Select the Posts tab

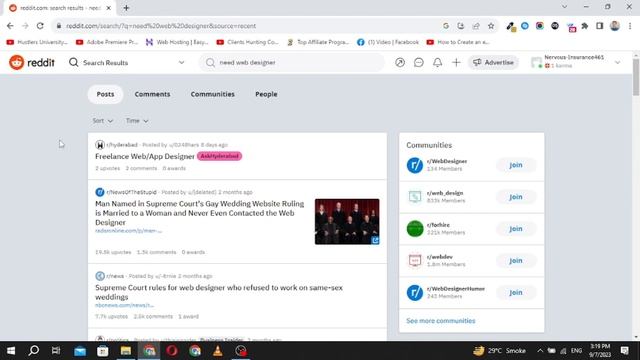[x=105, y=94]
